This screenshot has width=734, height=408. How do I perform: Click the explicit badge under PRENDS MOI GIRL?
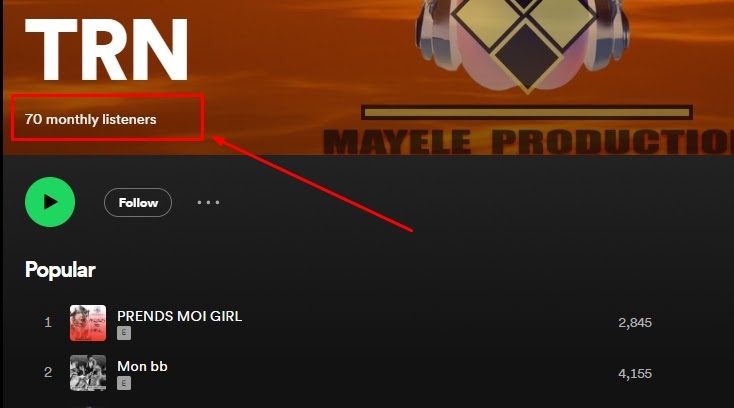124,333
